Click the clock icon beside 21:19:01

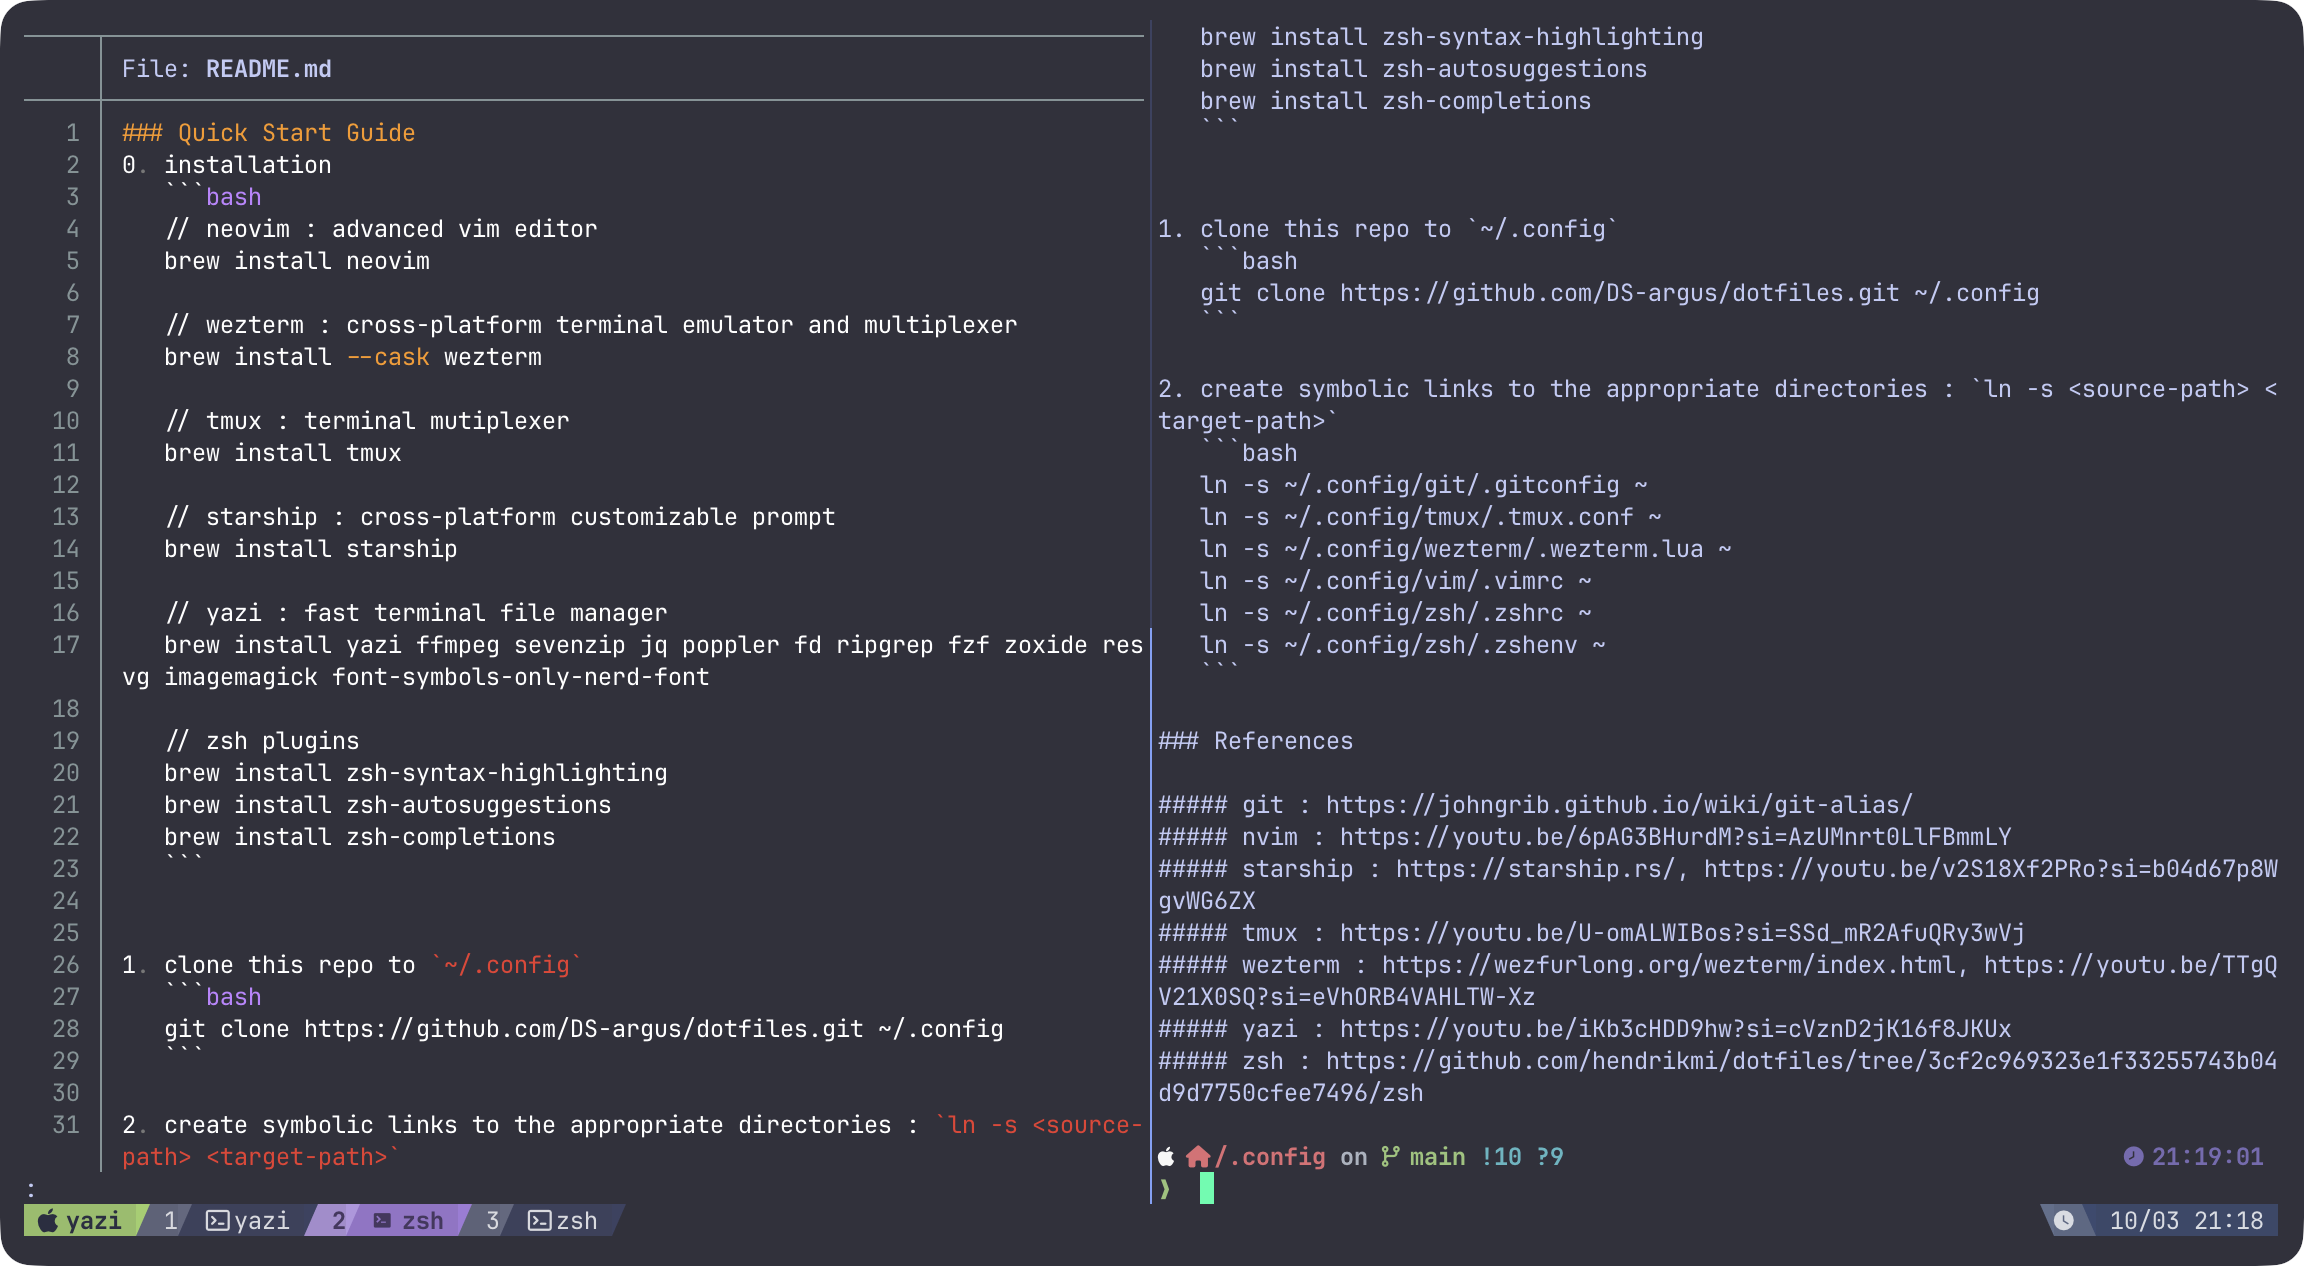[2133, 1157]
